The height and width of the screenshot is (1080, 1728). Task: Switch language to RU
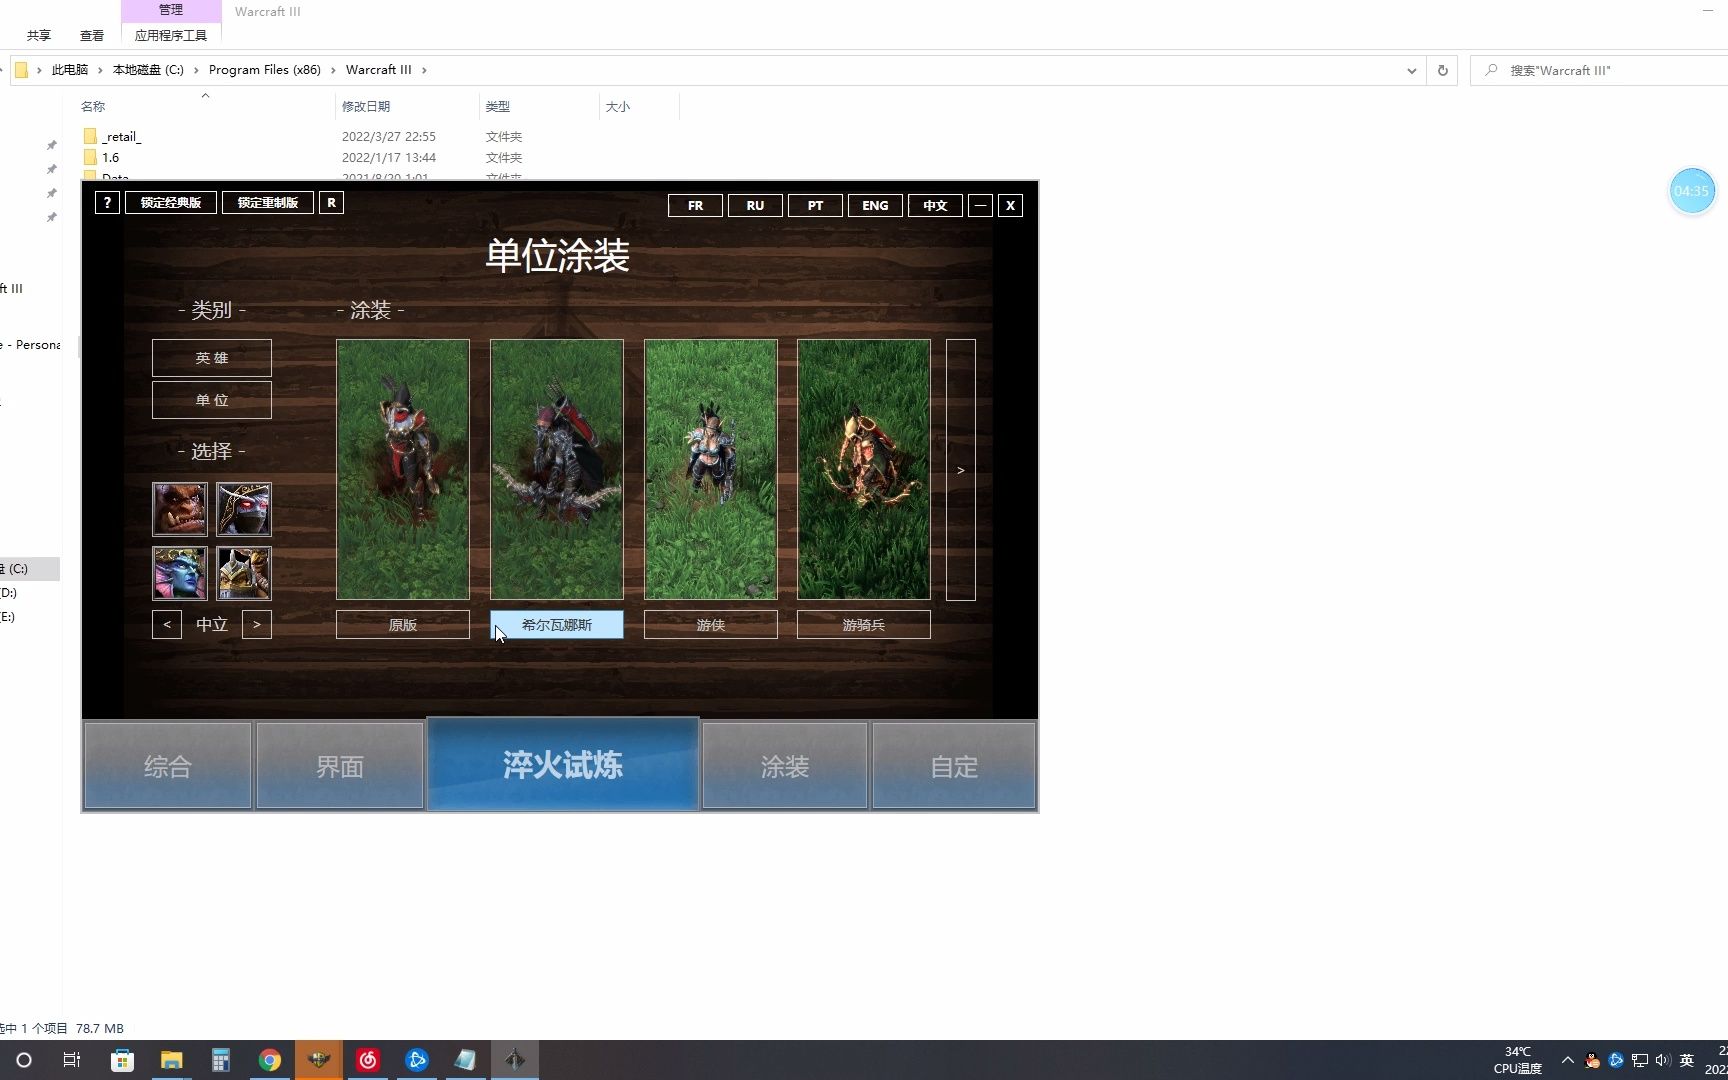[756, 206]
